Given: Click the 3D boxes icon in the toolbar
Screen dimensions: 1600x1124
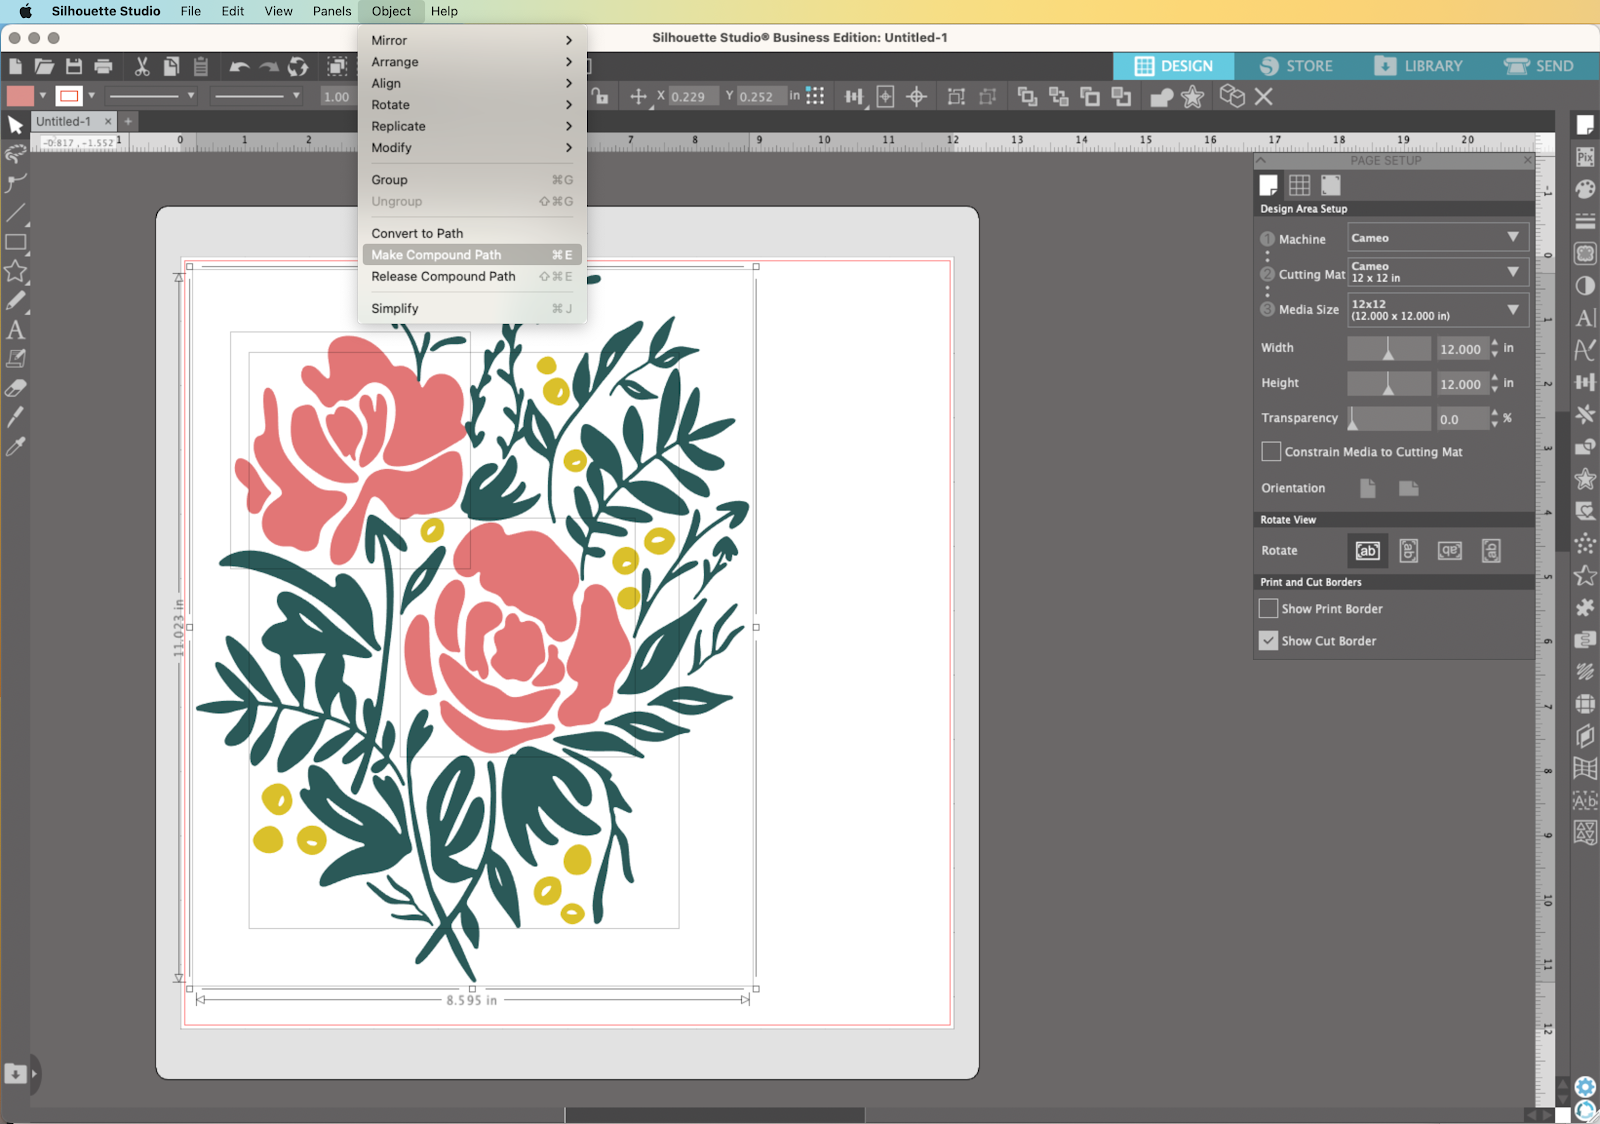Looking at the screenshot, I should pyautogui.click(x=1232, y=97).
